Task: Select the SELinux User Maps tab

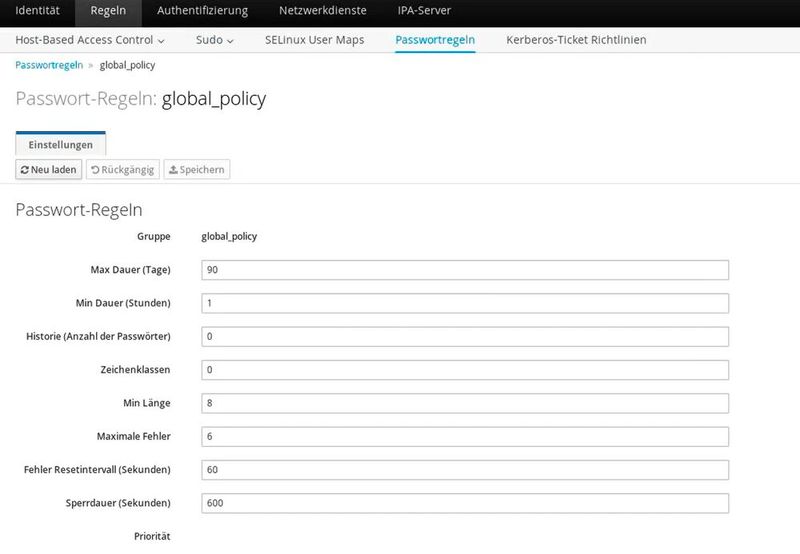Action: point(314,40)
